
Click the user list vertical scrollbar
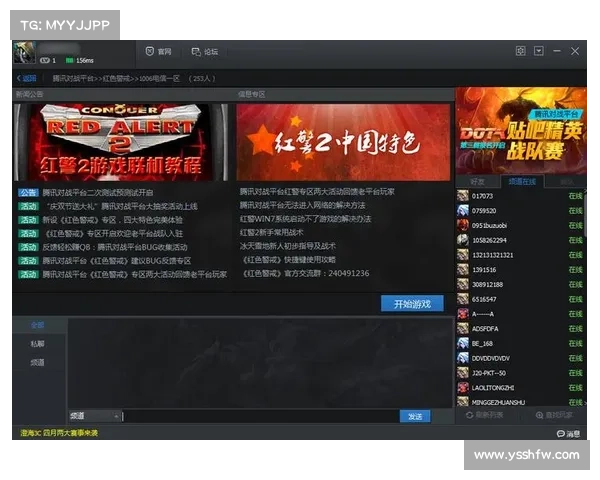[x=585, y=214]
